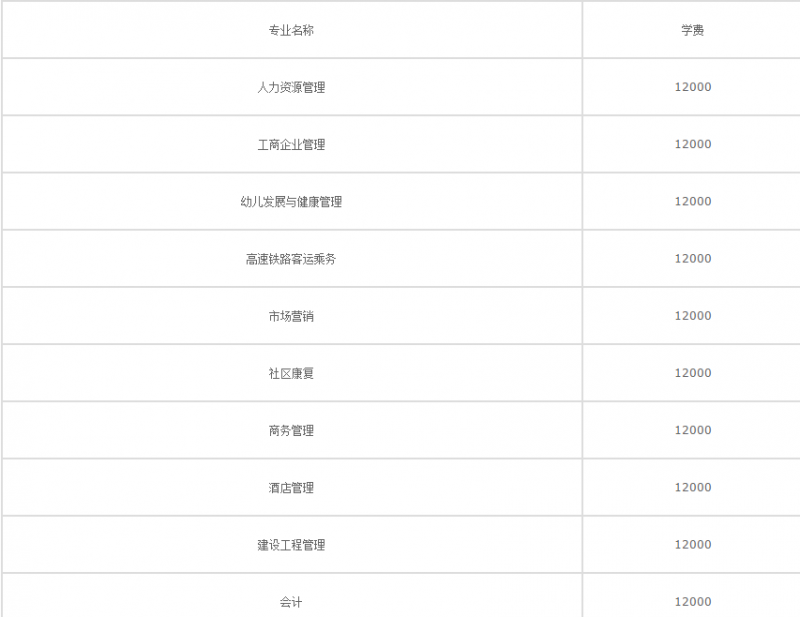The image size is (800, 617).
Task: Select the 幼儿发展与健康管理 cell
Action: (291, 201)
